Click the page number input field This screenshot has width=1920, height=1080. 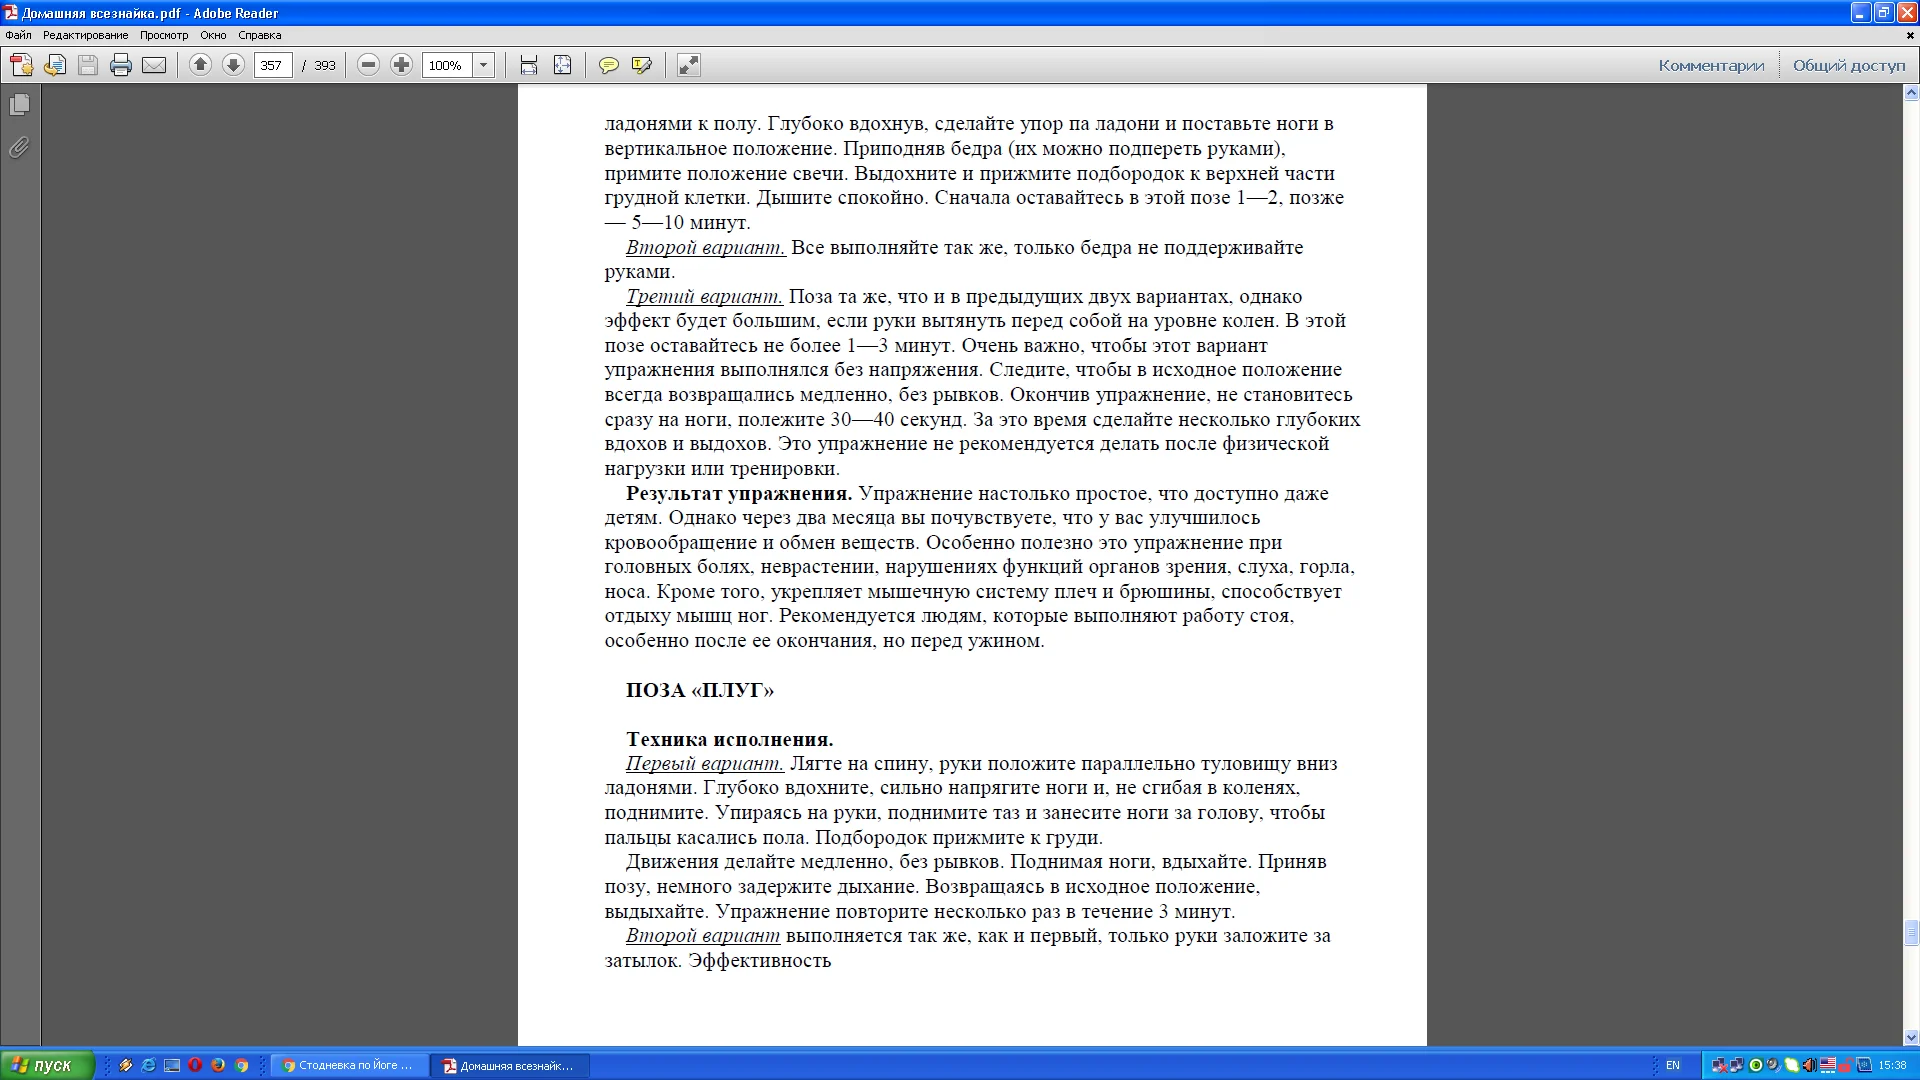coord(272,65)
